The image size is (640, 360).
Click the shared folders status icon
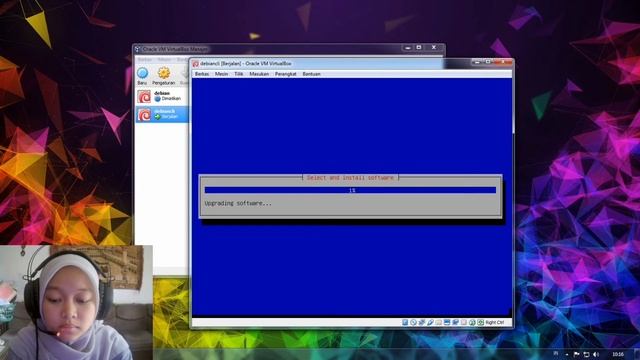coord(438,322)
